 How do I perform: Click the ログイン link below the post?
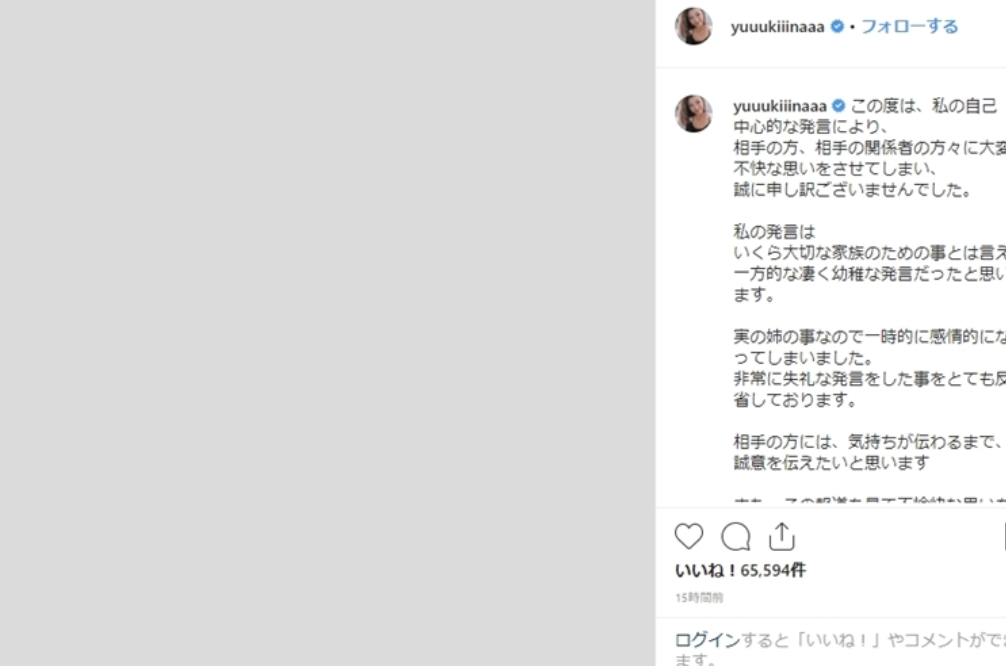point(708,640)
